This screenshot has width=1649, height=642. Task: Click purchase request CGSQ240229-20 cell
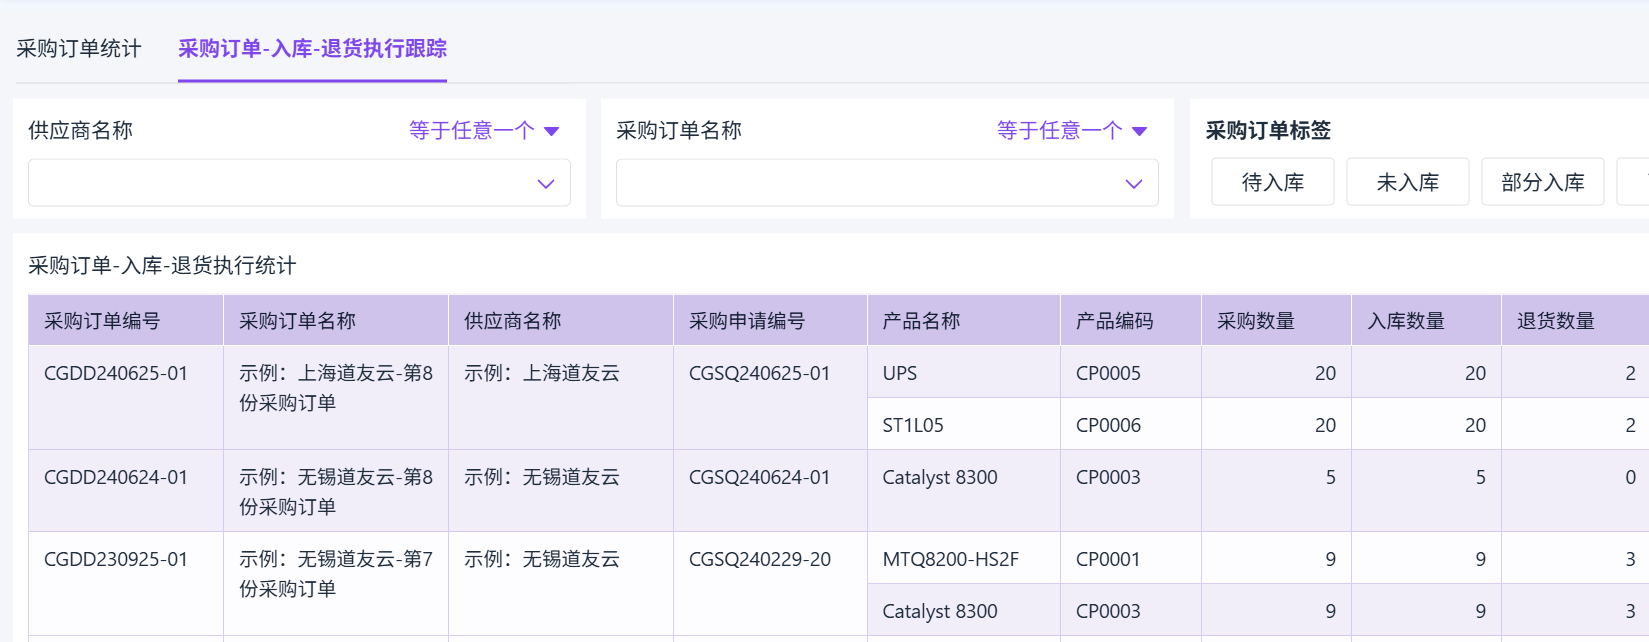coord(760,559)
